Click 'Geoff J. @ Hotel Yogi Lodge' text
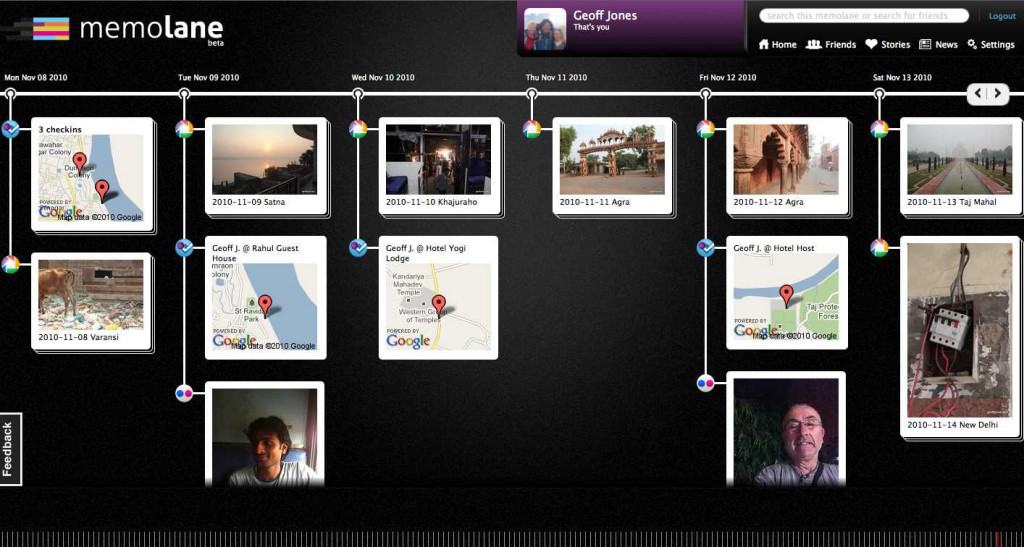This screenshot has width=1024, height=547. pos(426,253)
